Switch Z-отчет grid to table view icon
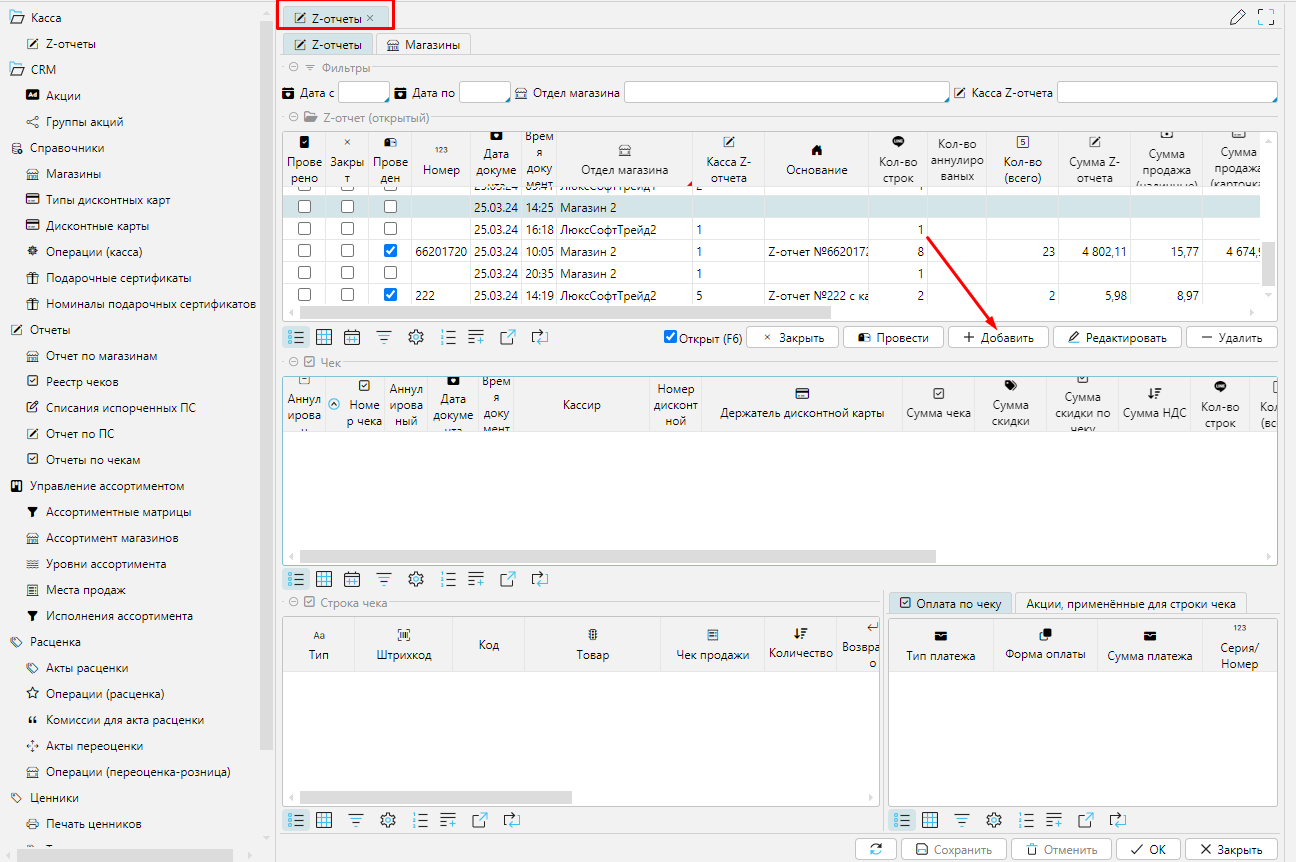The height and width of the screenshot is (862, 1296). (x=324, y=337)
